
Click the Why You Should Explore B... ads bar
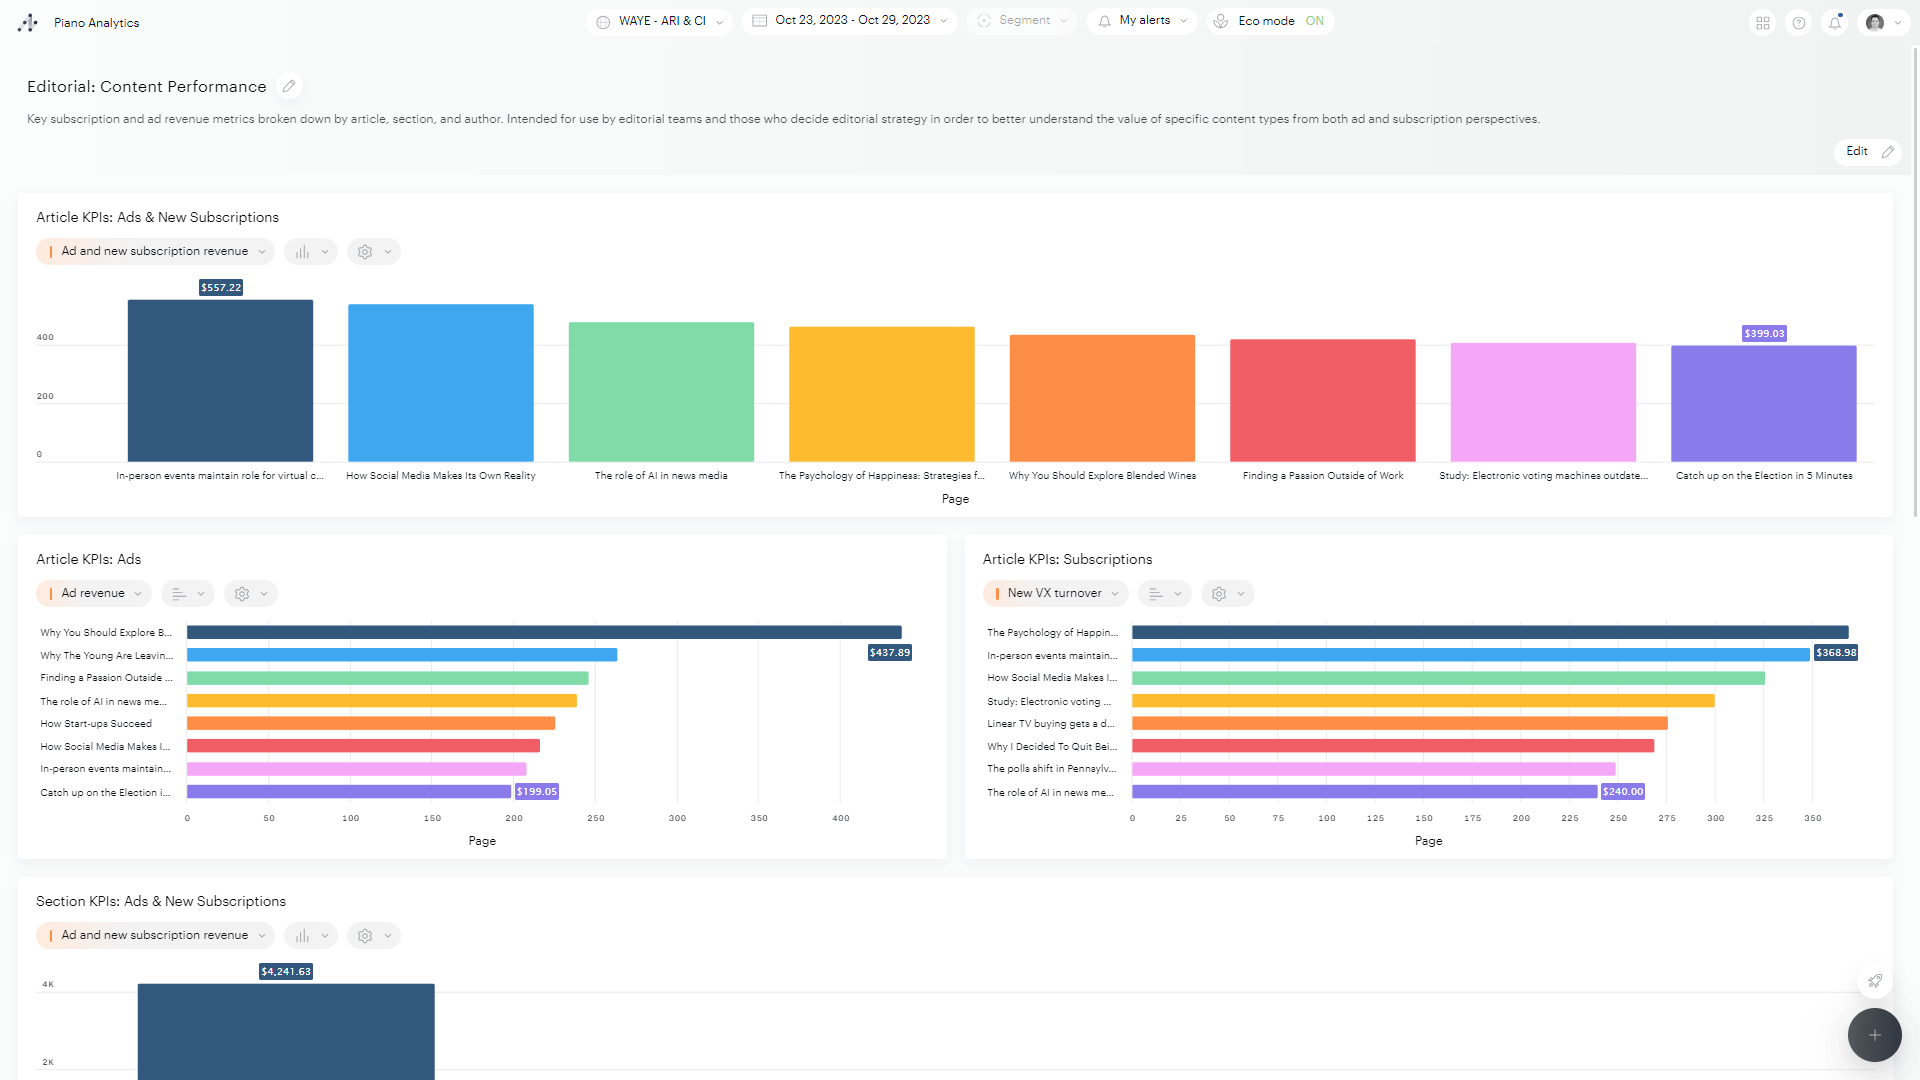(x=544, y=633)
